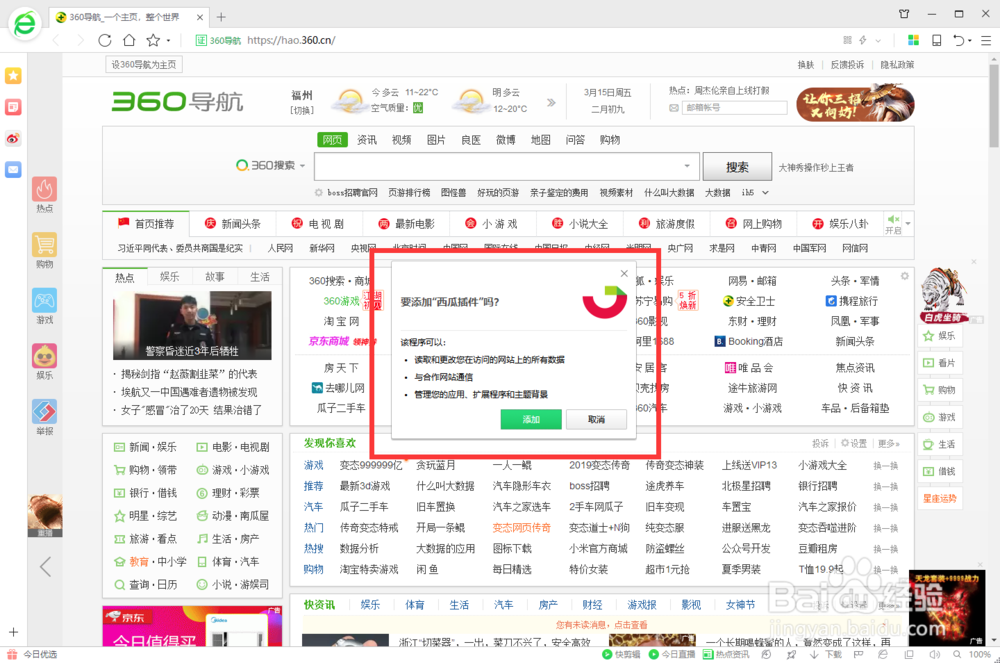The image size is (1000, 663).
Task: Open a new tab with plus
Action: (221, 17)
